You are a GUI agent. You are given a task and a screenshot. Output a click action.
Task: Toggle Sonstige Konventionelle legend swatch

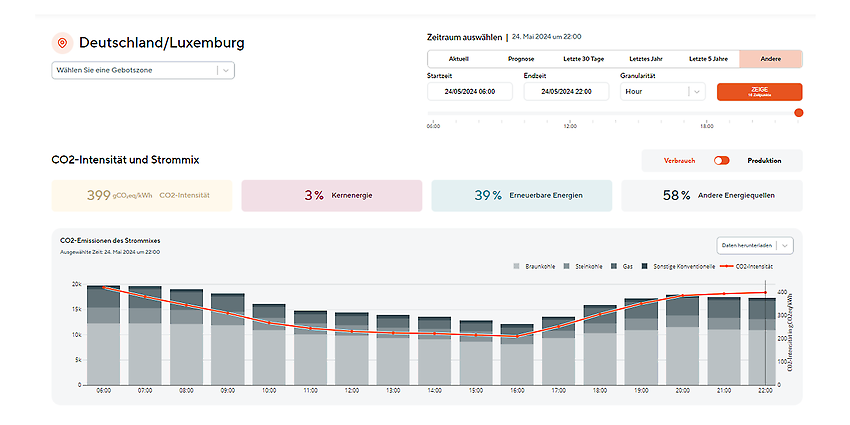[x=645, y=266]
